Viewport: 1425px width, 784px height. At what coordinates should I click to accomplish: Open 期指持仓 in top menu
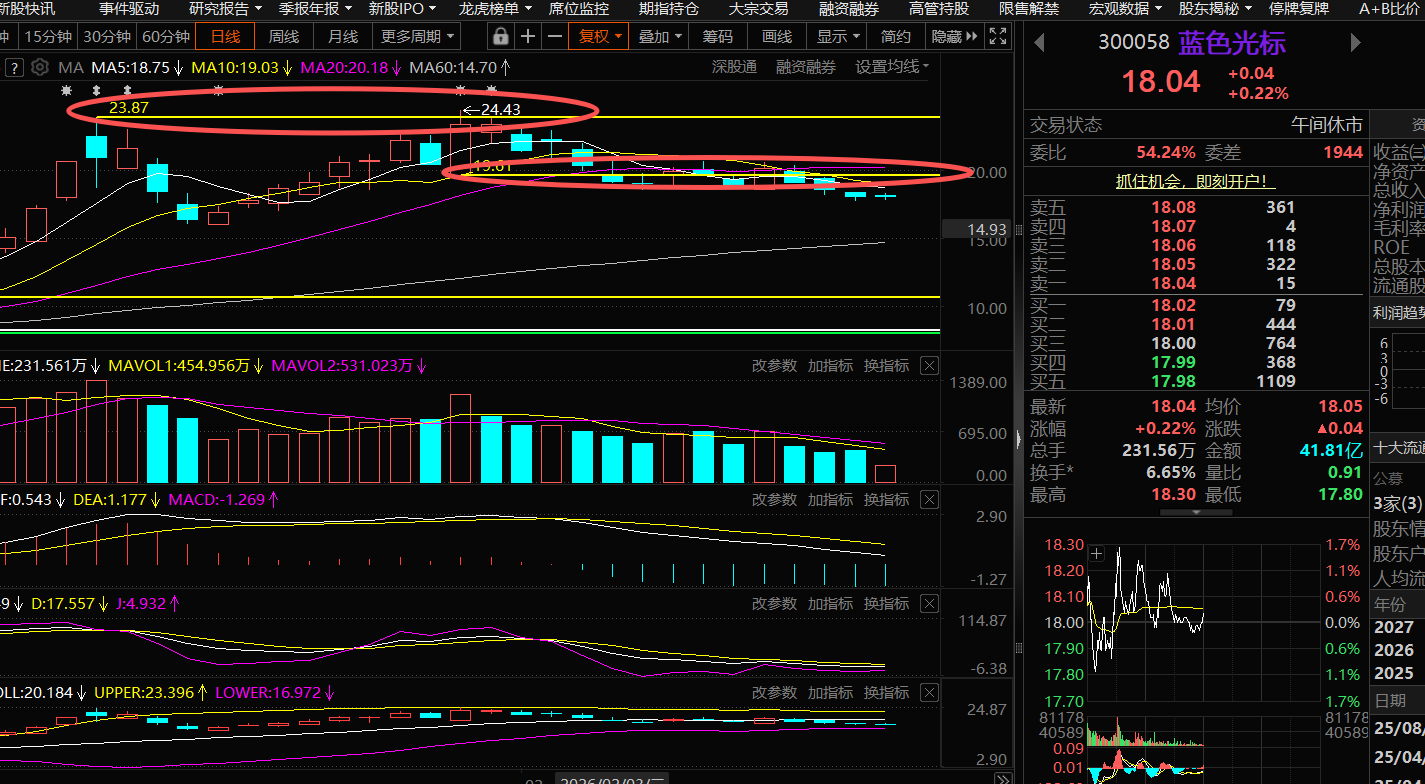(x=669, y=9)
